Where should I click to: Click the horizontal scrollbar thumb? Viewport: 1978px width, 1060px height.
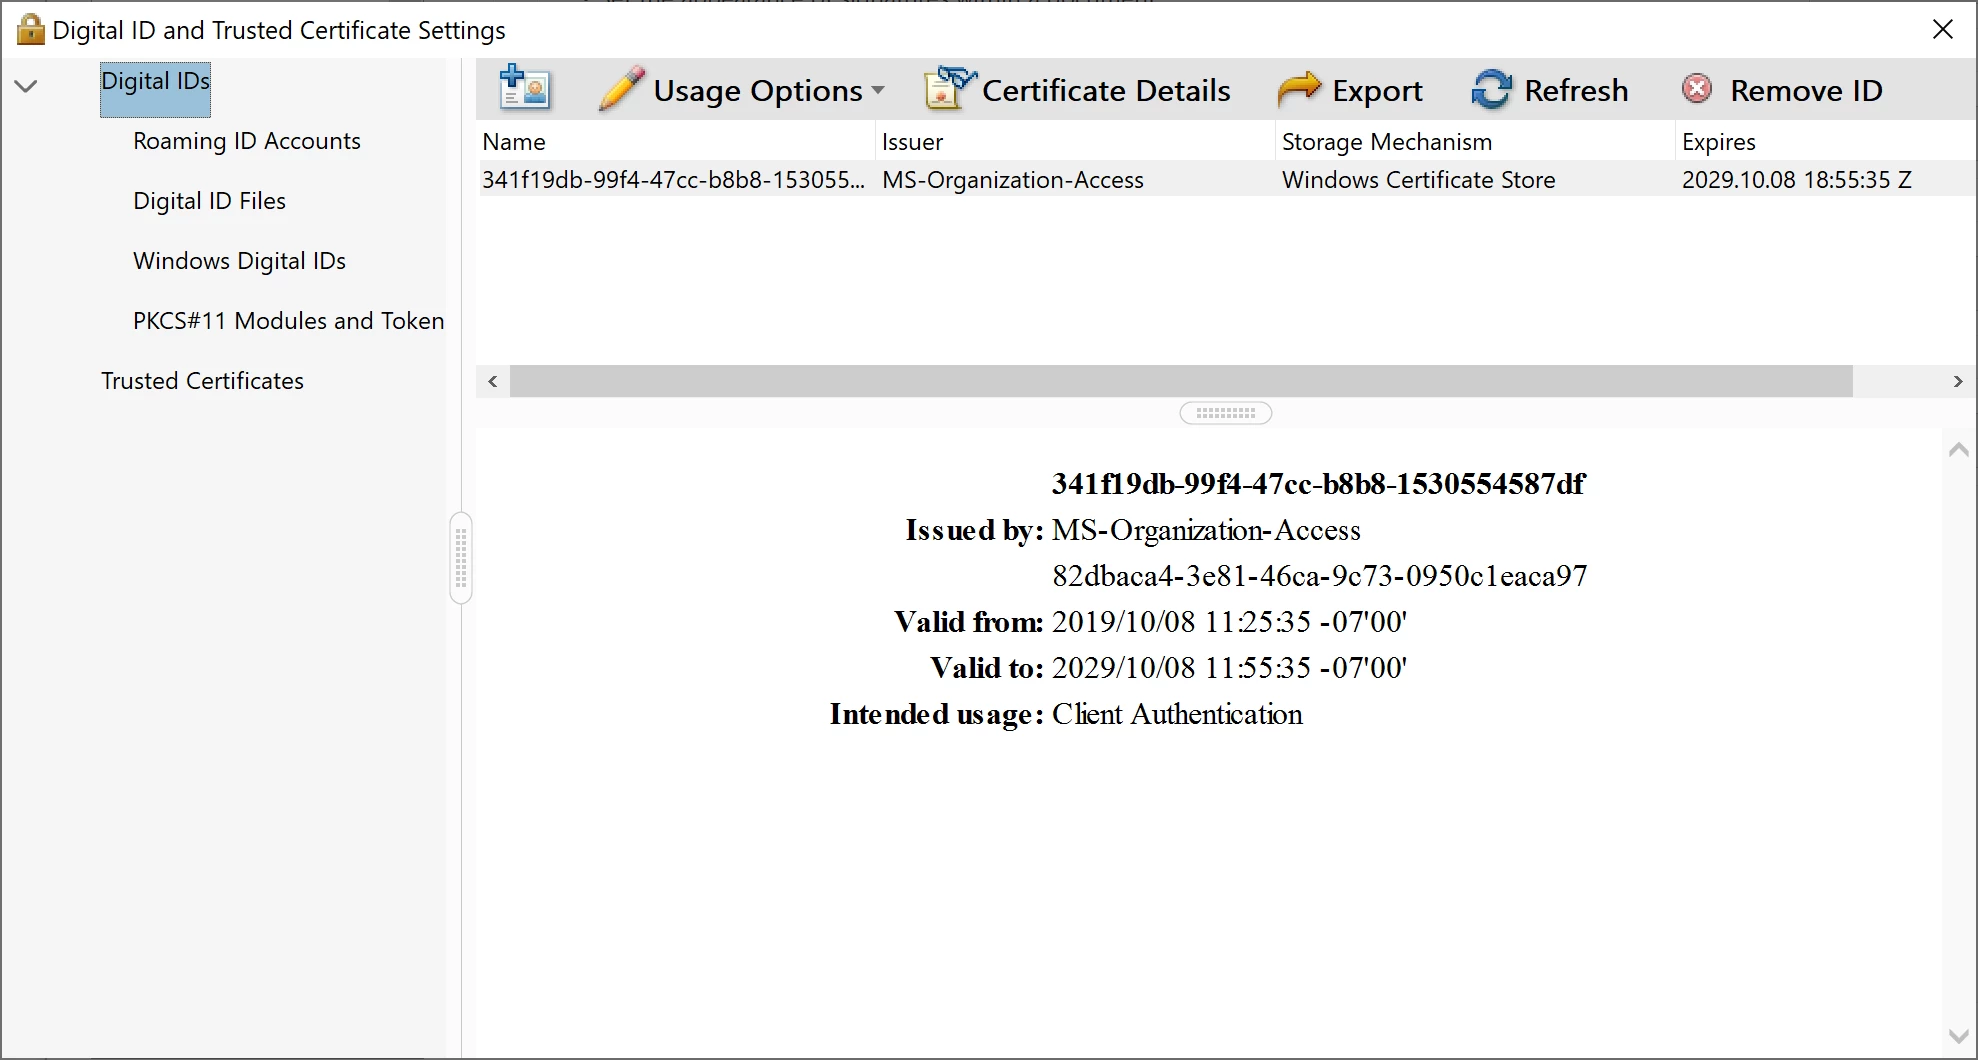click(x=1181, y=381)
